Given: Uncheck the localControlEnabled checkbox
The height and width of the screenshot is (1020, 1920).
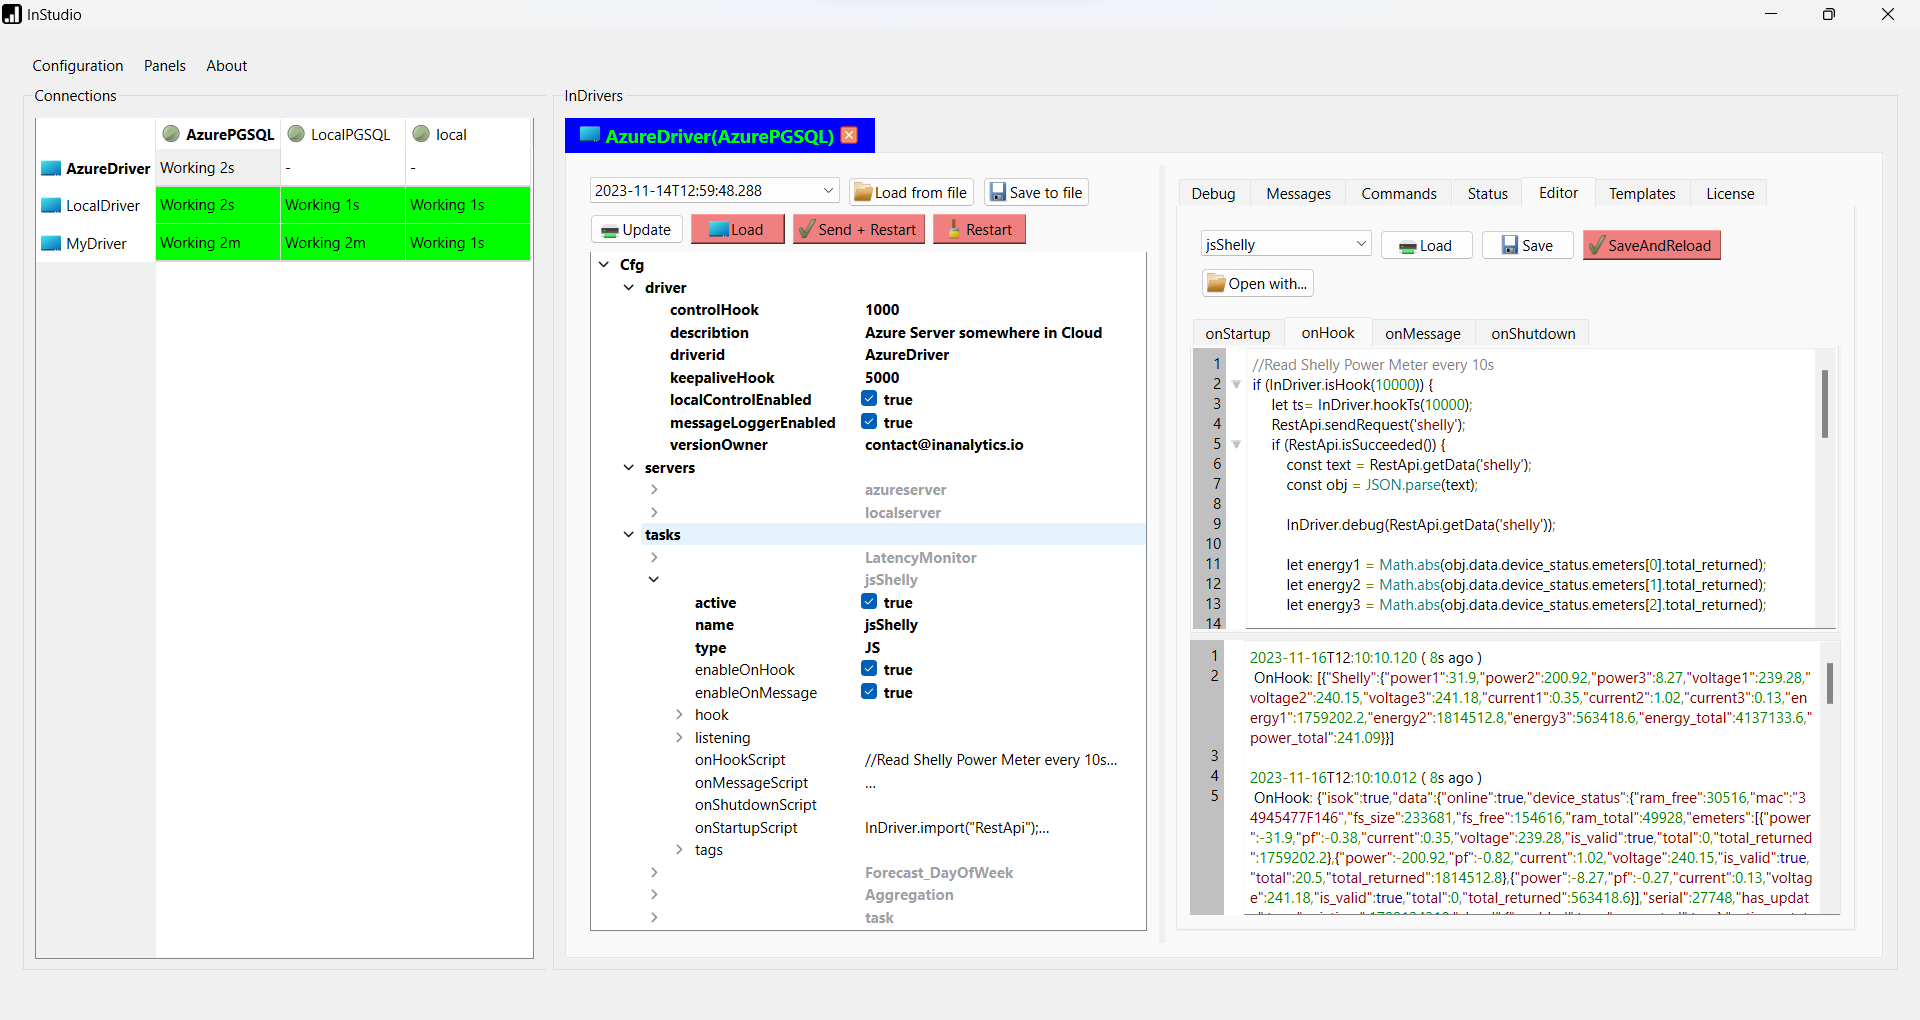Looking at the screenshot, I should click(869, 399).
